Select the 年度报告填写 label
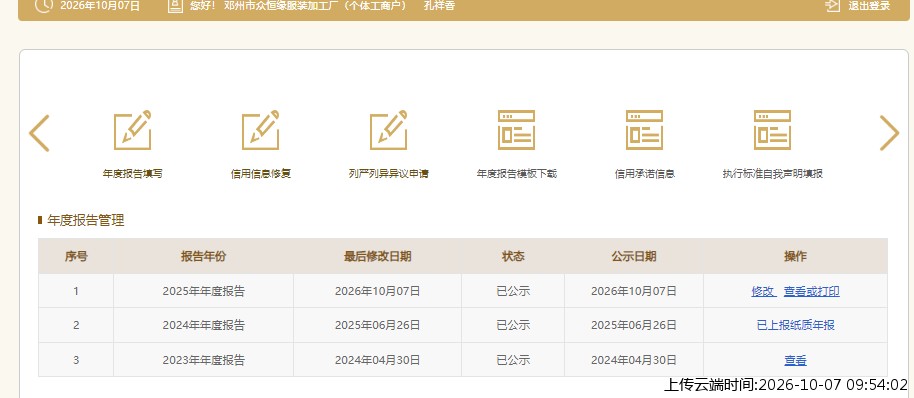This screenshot has width=914, height=398. point(132,174)
